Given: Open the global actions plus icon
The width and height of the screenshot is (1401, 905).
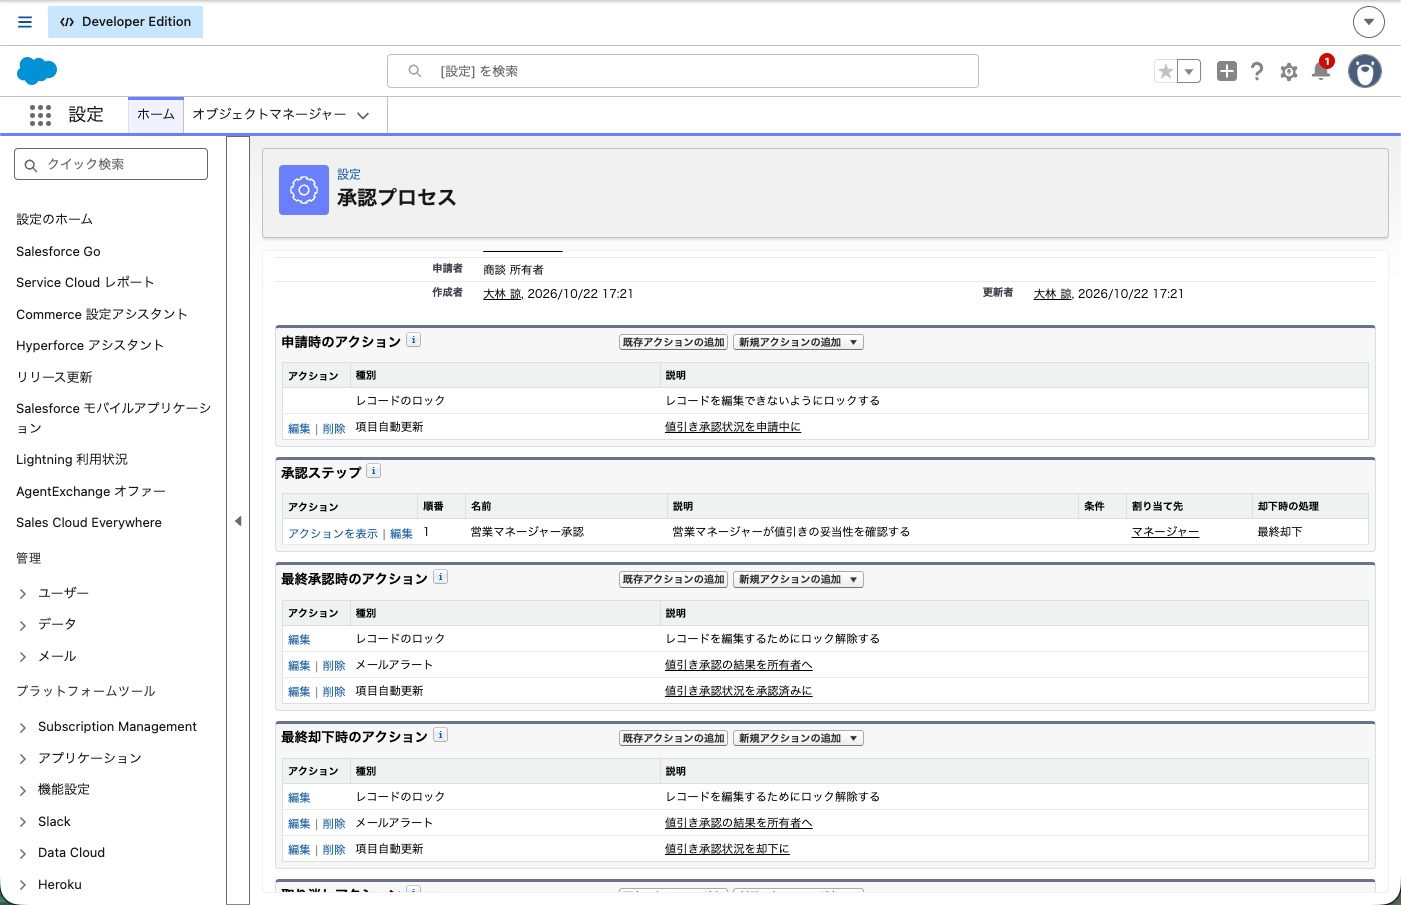Looking at the screenshot, I should coord(1227,71).
